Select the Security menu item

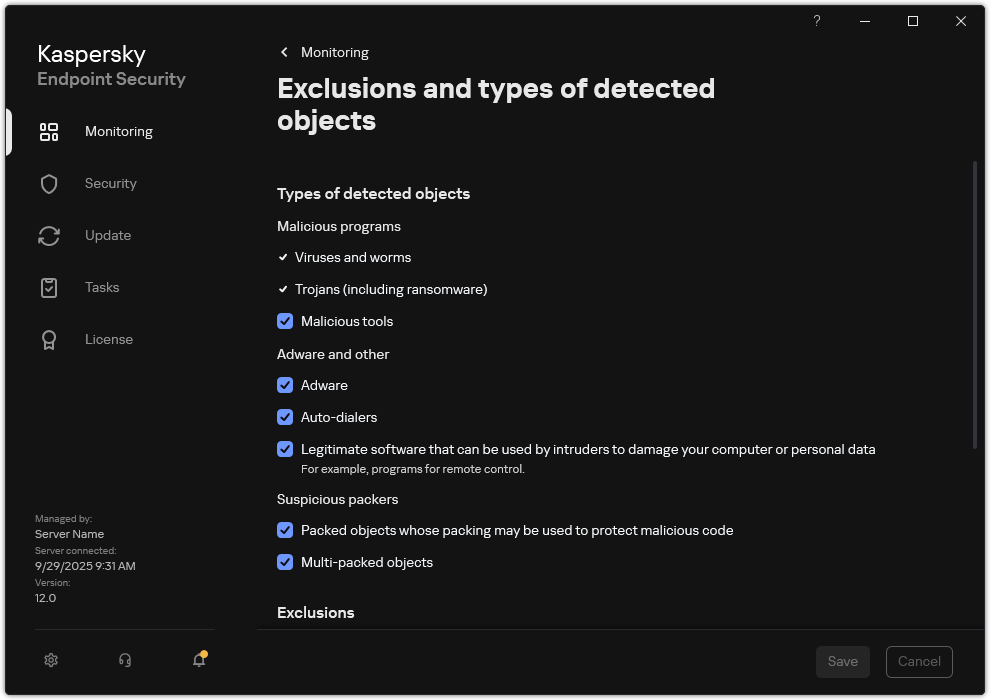tap(110, 183)
